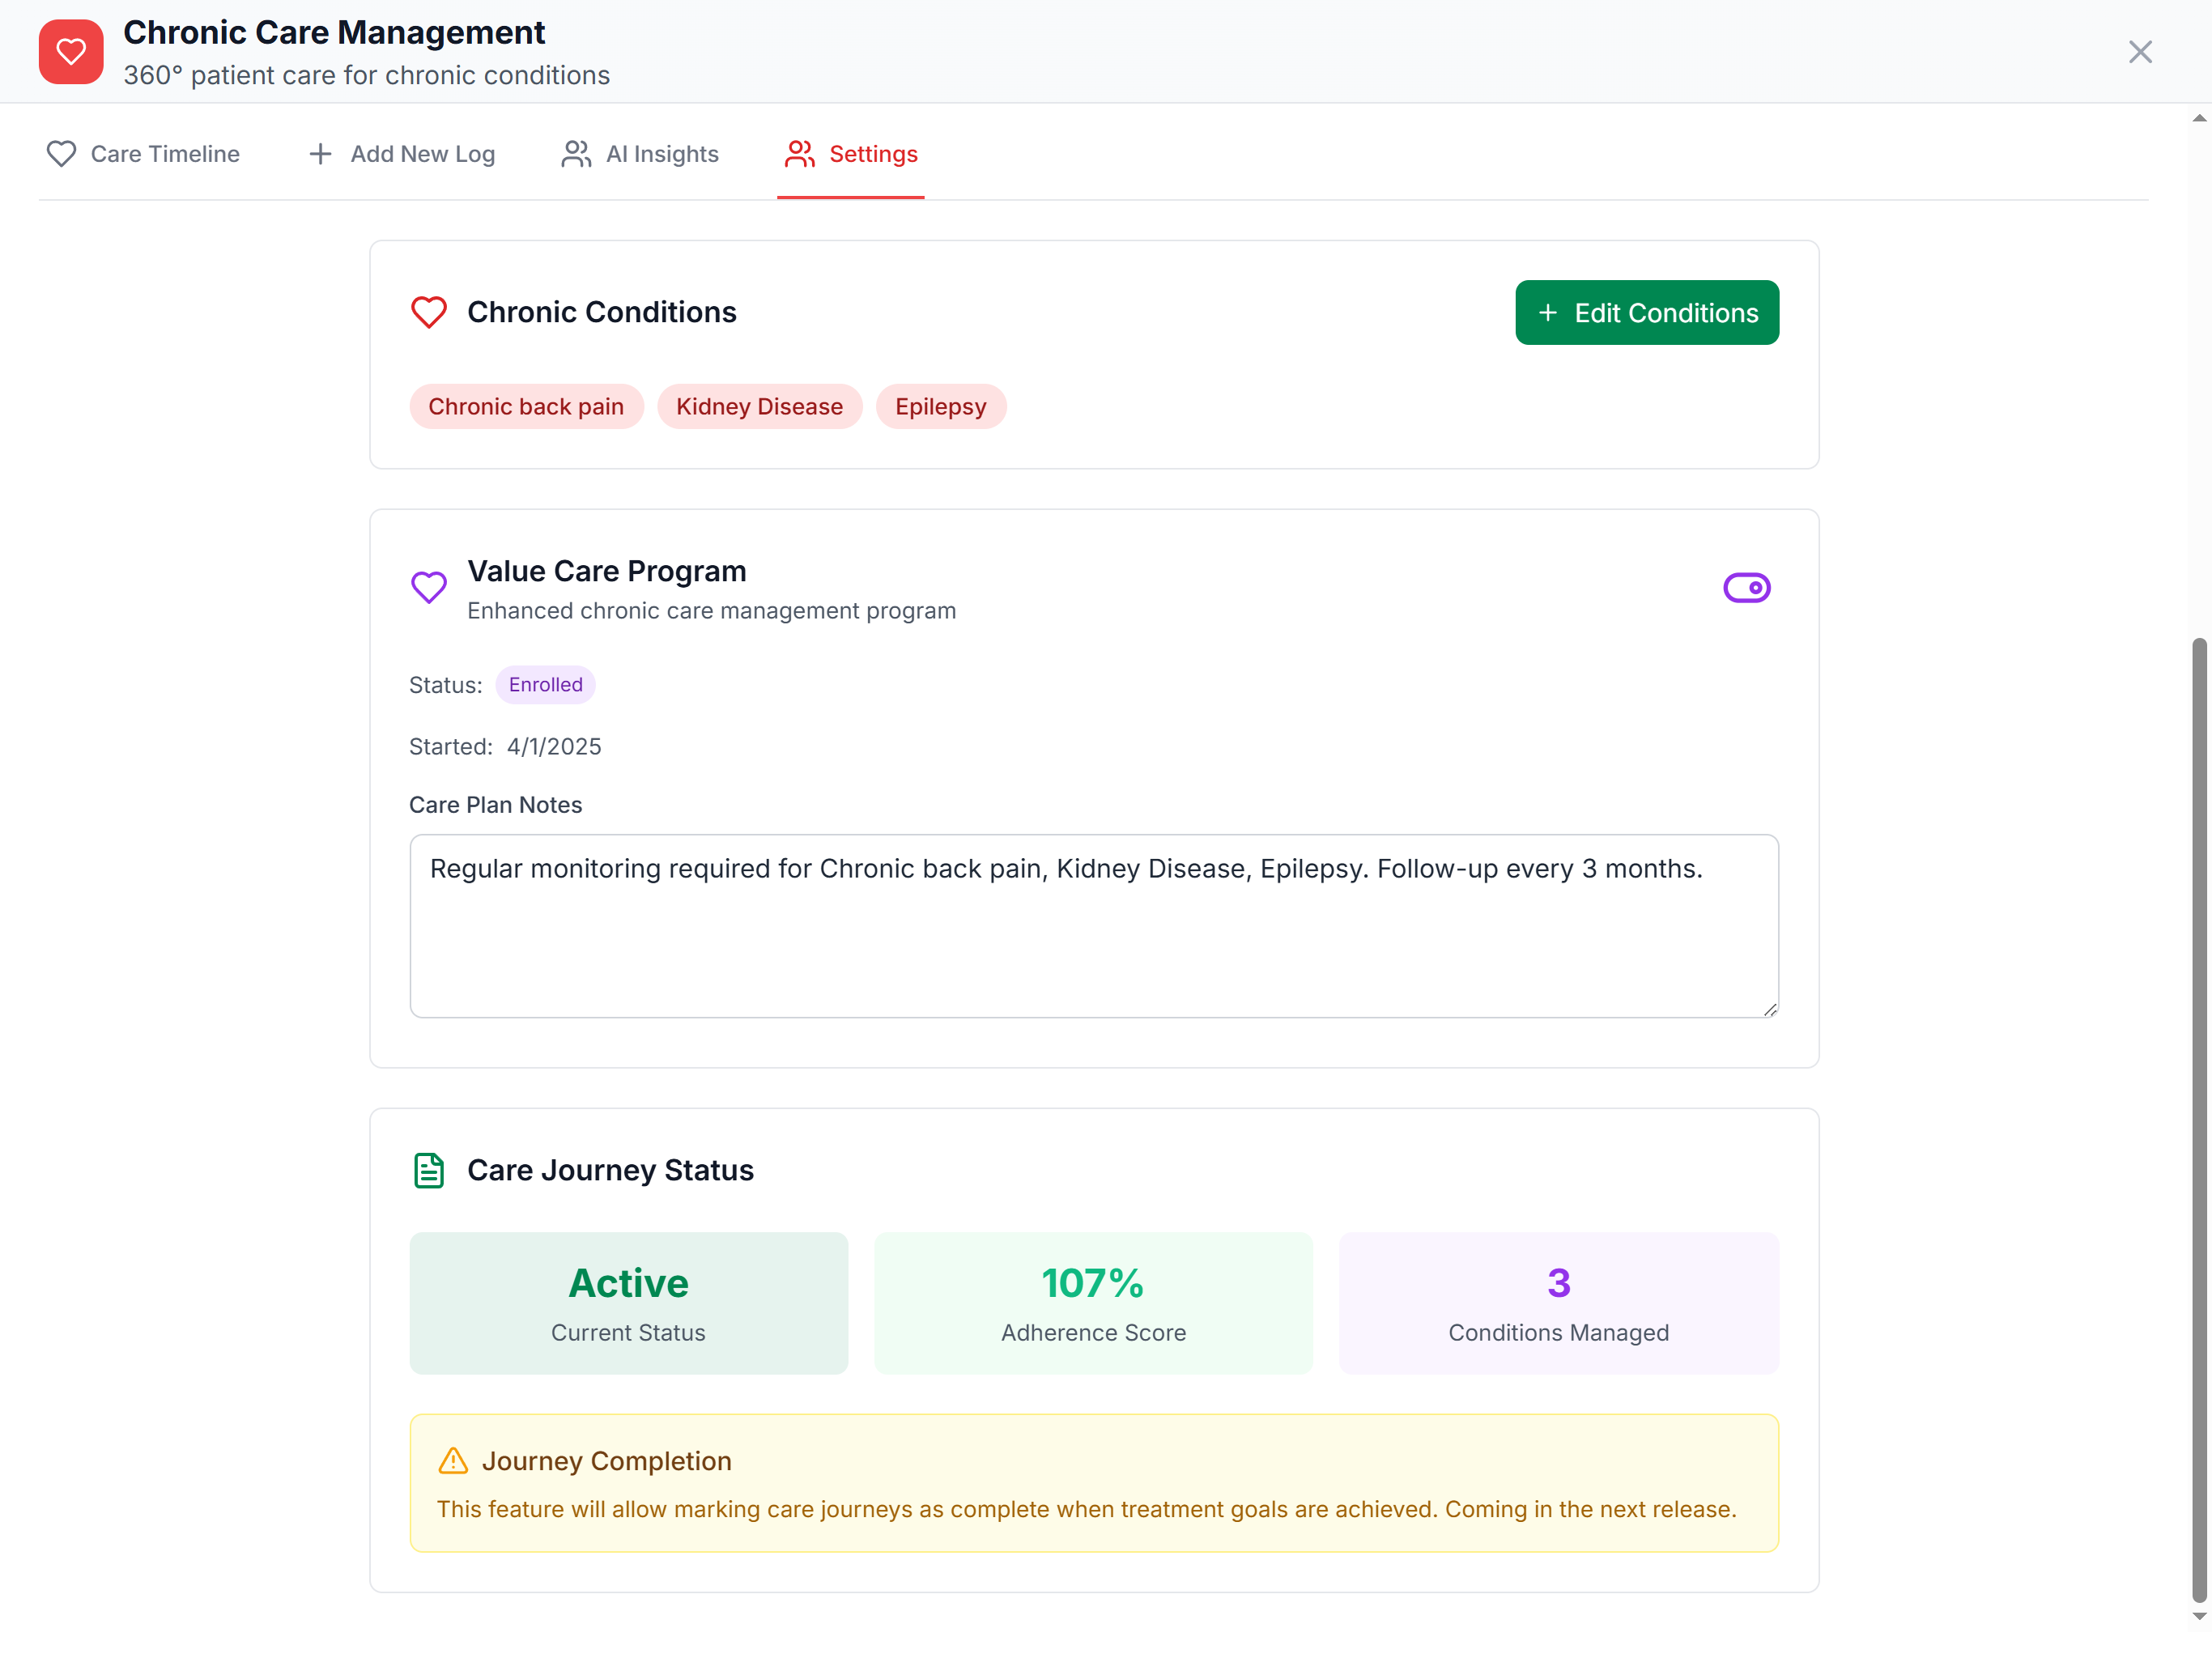2212x1658 pixels.
Task: Click the heart icon beside Care Timeline
Action: coord(61,154)
